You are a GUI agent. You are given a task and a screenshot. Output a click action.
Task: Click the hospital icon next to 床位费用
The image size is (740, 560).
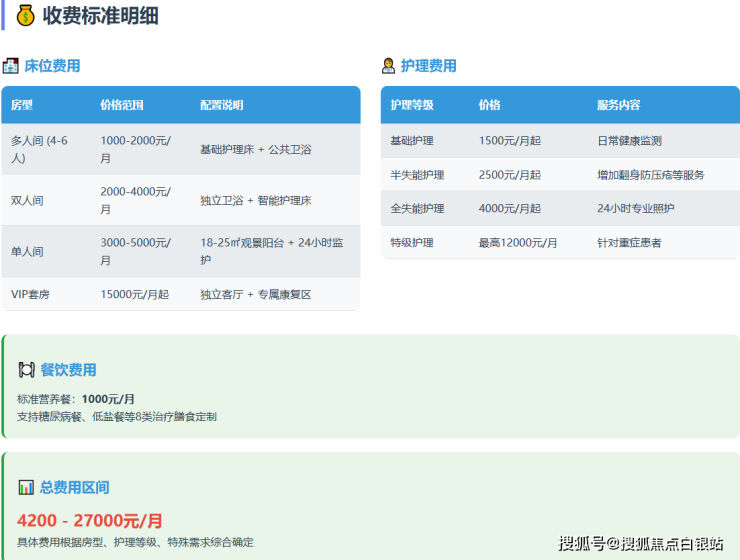11,66
